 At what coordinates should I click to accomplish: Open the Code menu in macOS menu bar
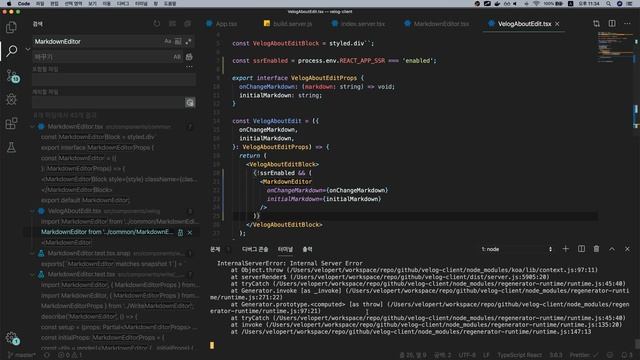coord(24,4)
